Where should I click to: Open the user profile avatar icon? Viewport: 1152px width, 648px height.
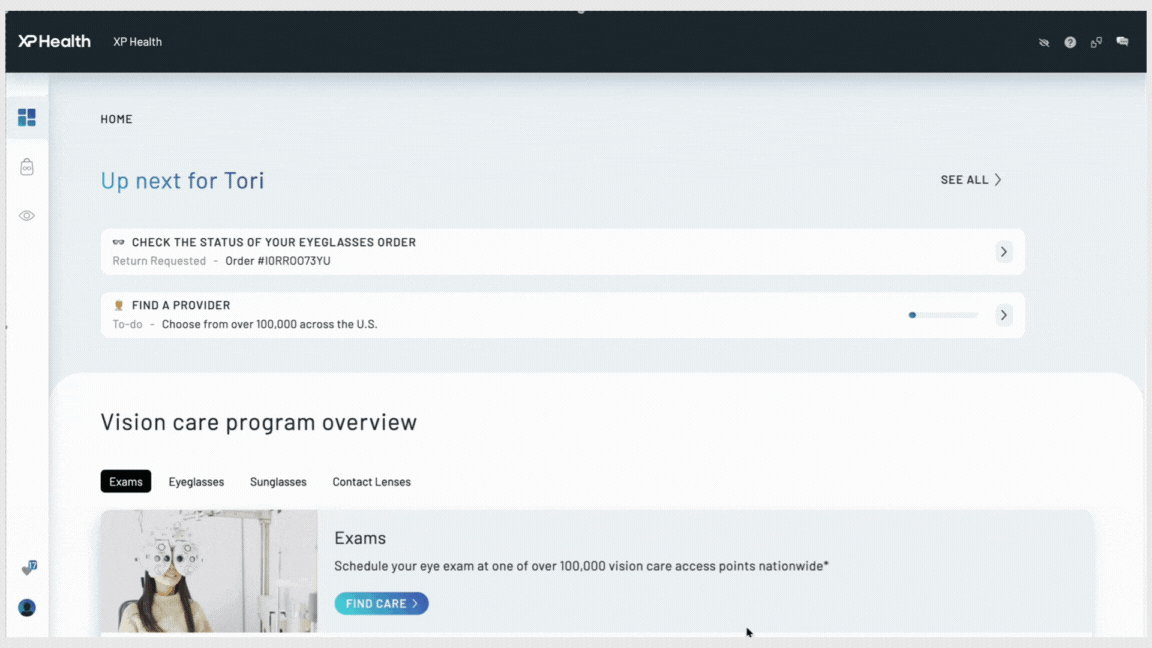pyautogui.click(x=26, y=608)
